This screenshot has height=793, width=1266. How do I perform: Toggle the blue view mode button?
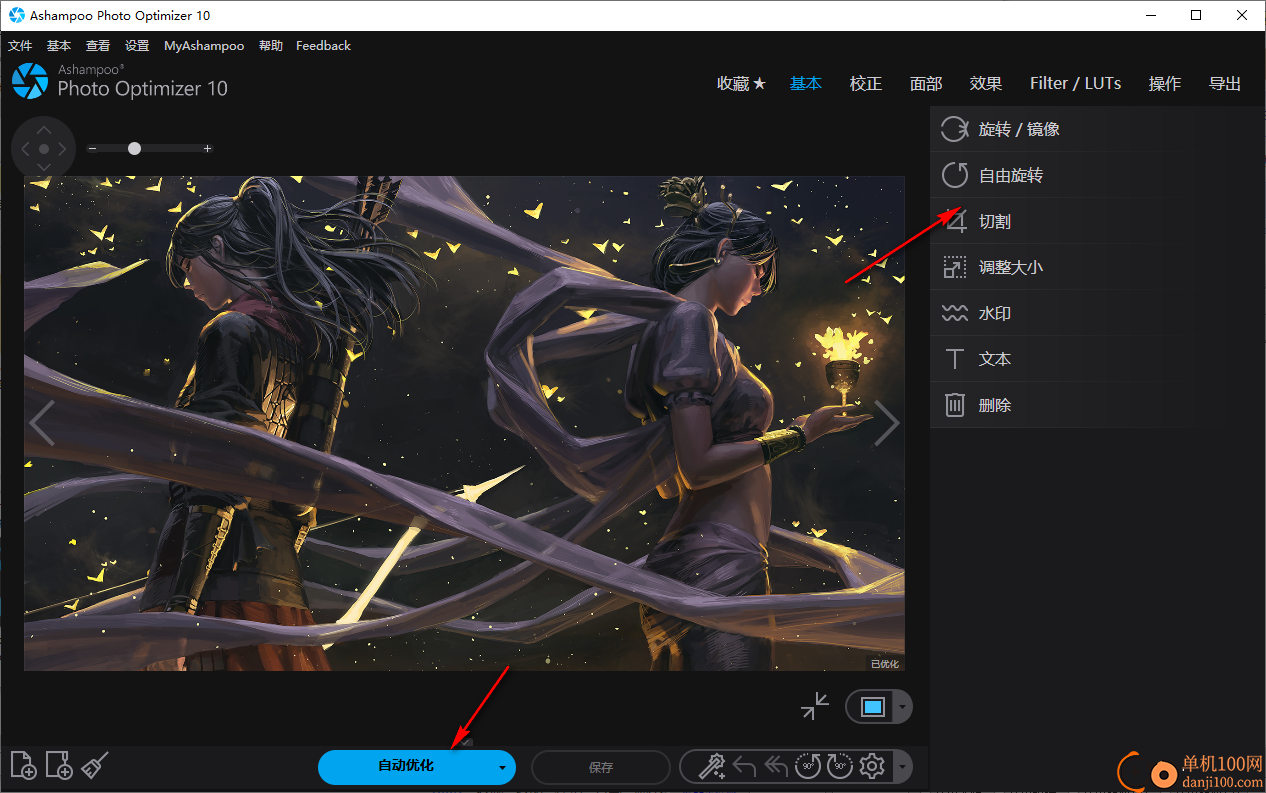pos(873,707)
